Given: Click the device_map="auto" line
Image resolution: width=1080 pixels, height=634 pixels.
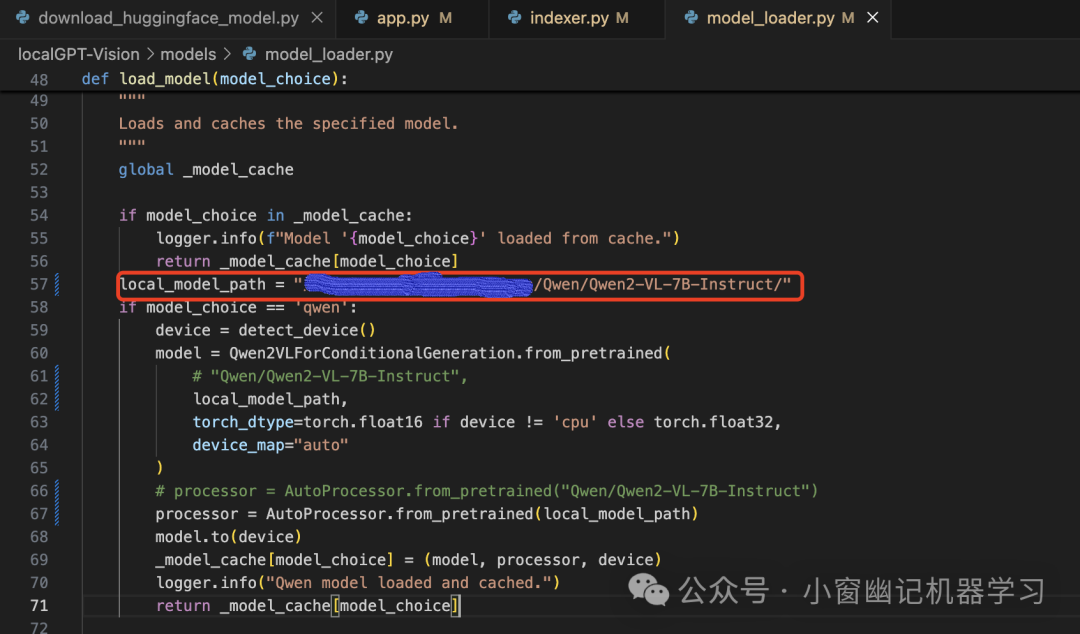Looking at the screenshot, I should click(x=271, y=445).
